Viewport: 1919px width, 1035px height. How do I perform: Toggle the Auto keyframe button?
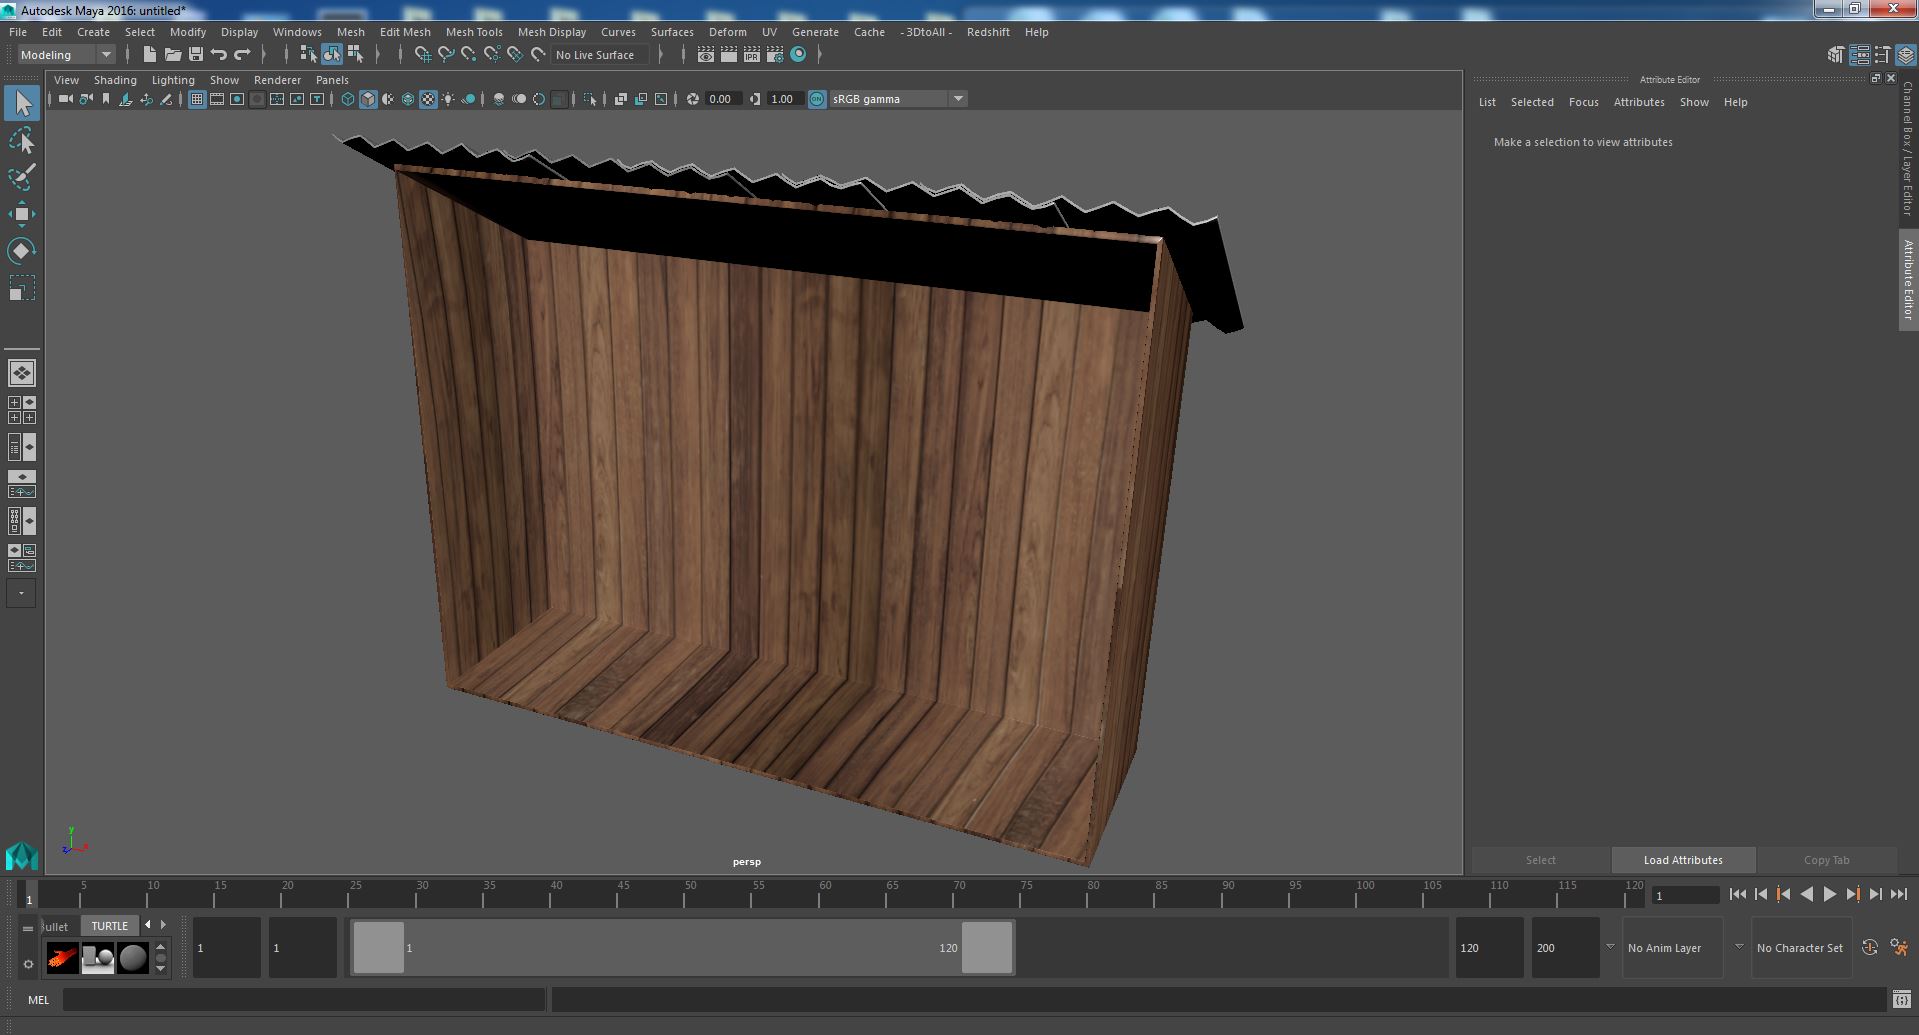1870,947
